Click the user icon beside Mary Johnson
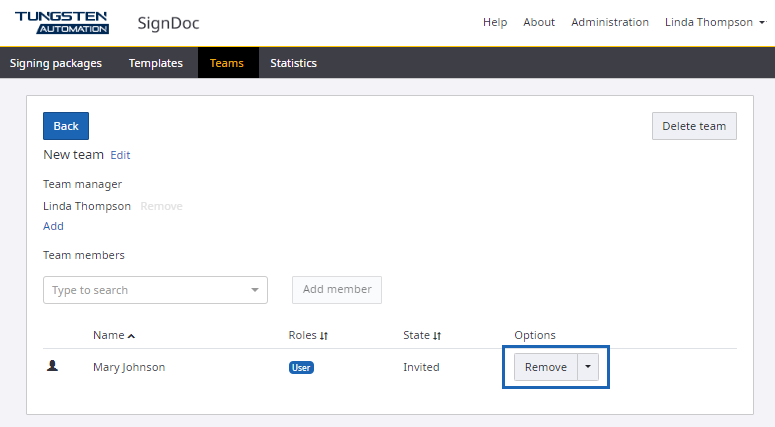 pyautogui.click(x=53, y=367)
